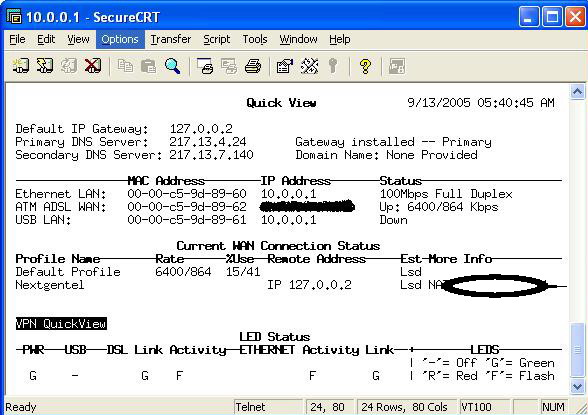Open the Help menu
Image resolution: width=588 pixels, height=415 pixels.
340,39
